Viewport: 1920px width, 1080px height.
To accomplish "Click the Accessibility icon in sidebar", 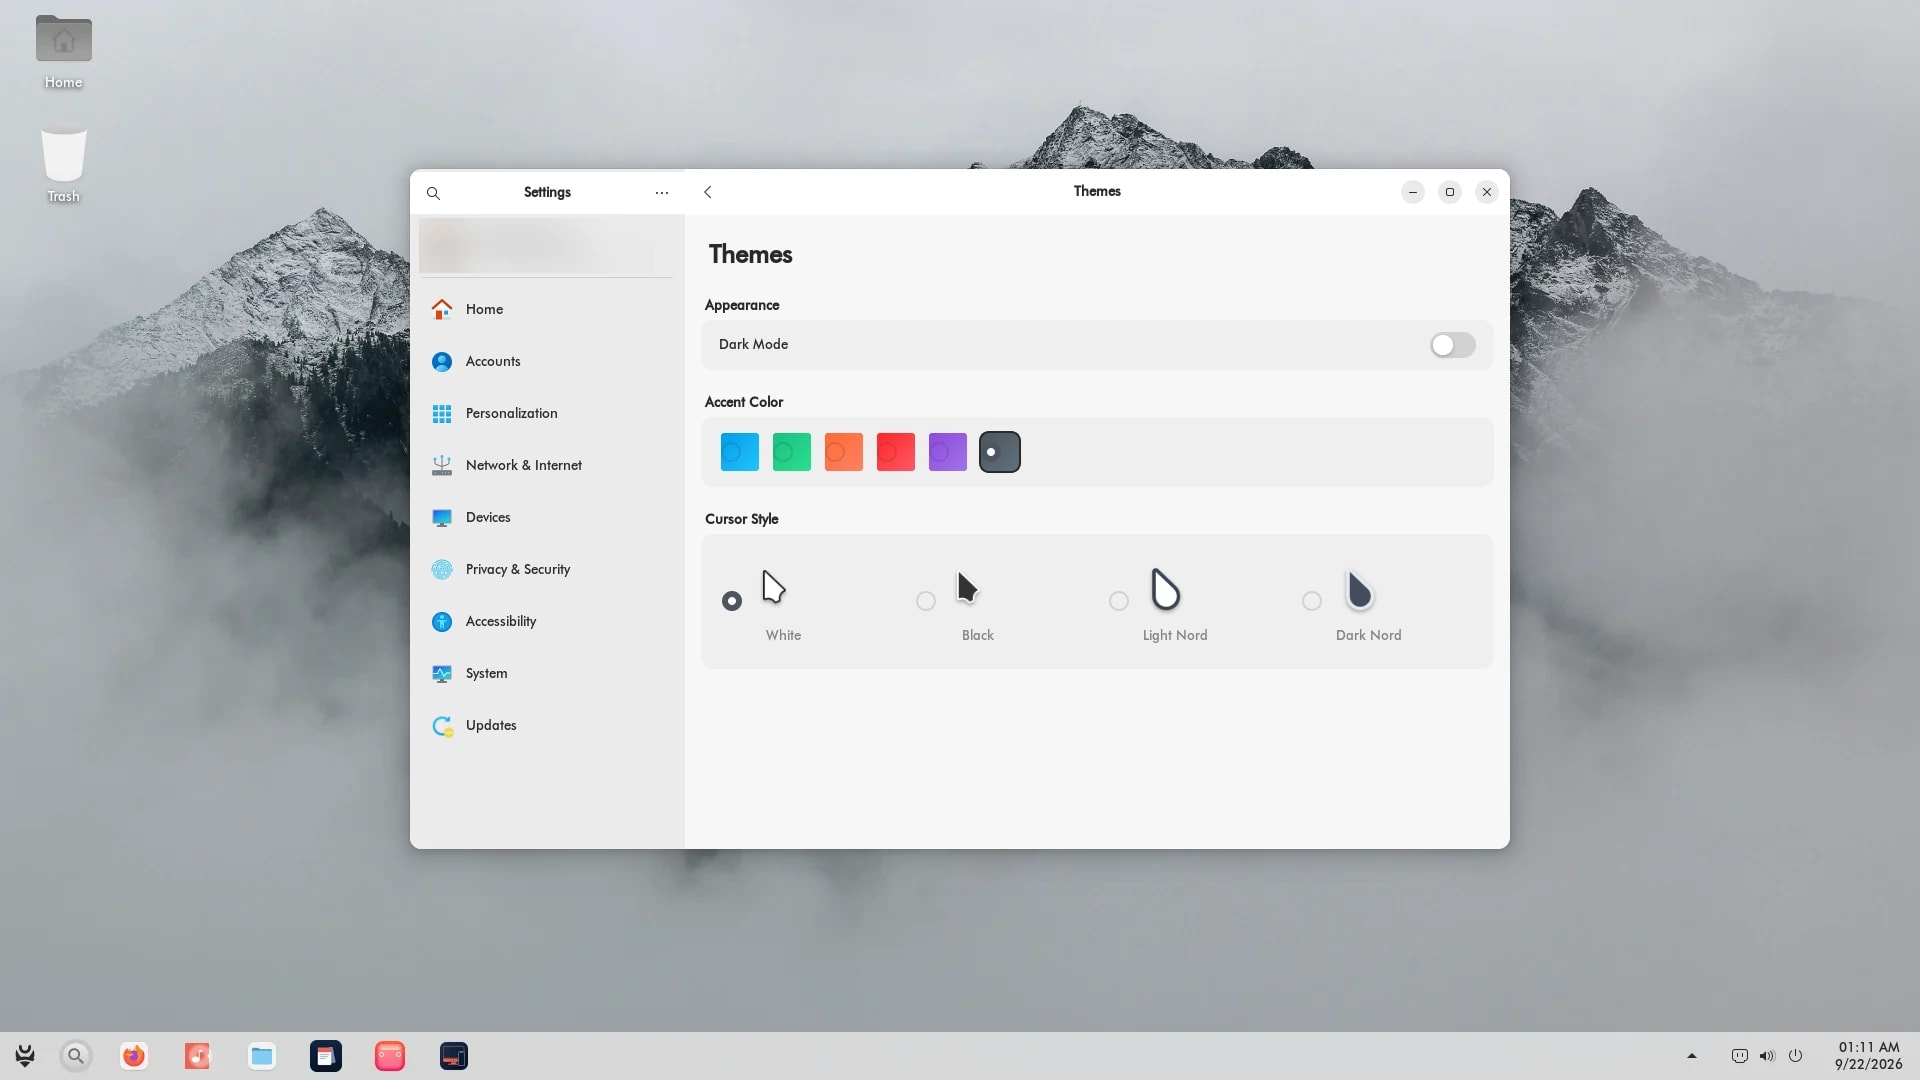I will point(442,621).
